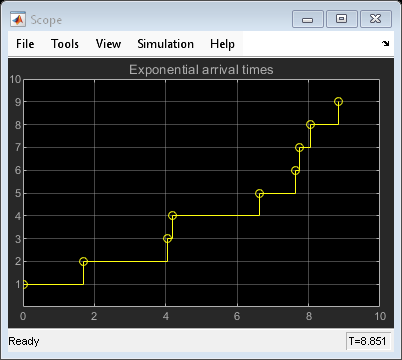This screenshot has width=402, height=360.
Task: Click the MATLAB logo icon in title bar
Action: 18,19
